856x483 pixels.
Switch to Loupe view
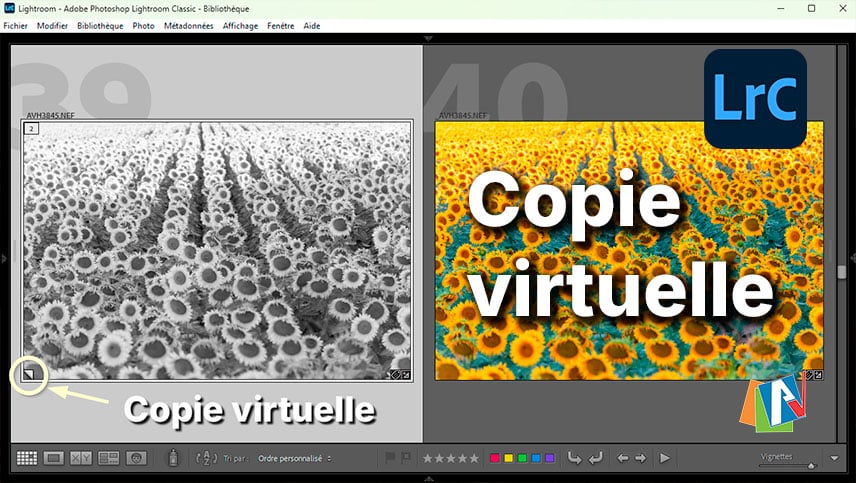tap(54, 458)
